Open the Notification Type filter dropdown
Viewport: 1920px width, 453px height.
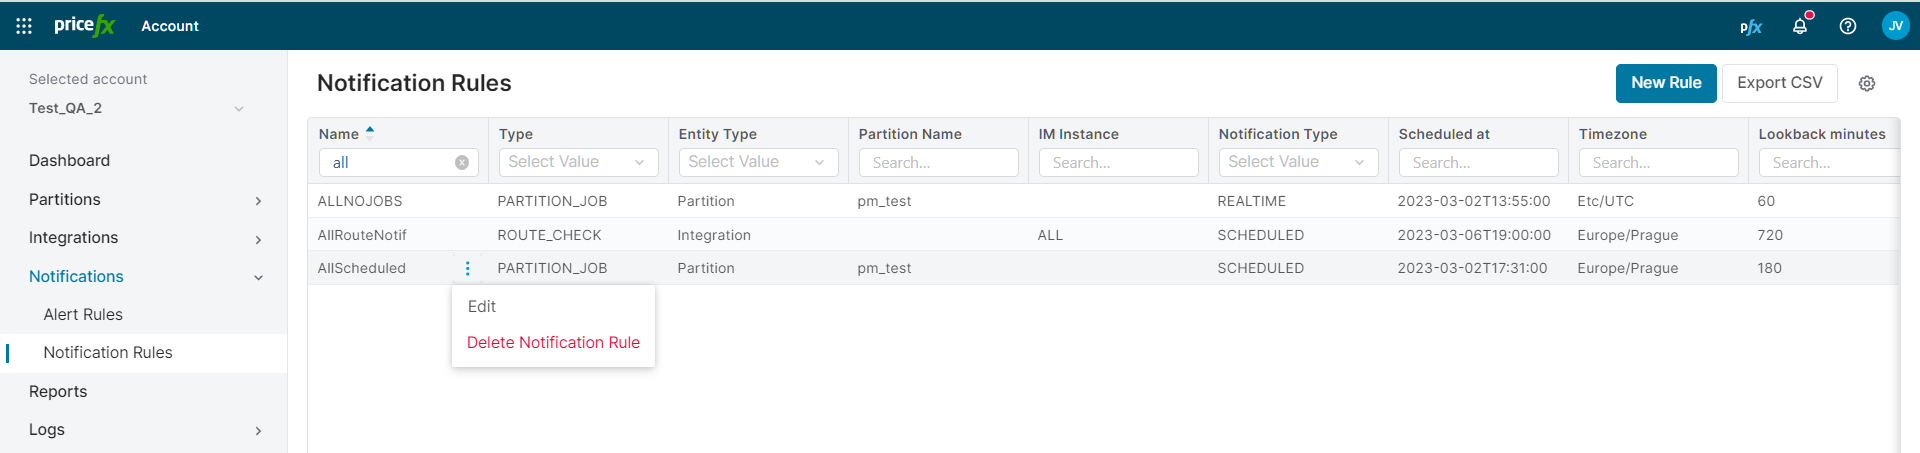(x=1298, y=162)
